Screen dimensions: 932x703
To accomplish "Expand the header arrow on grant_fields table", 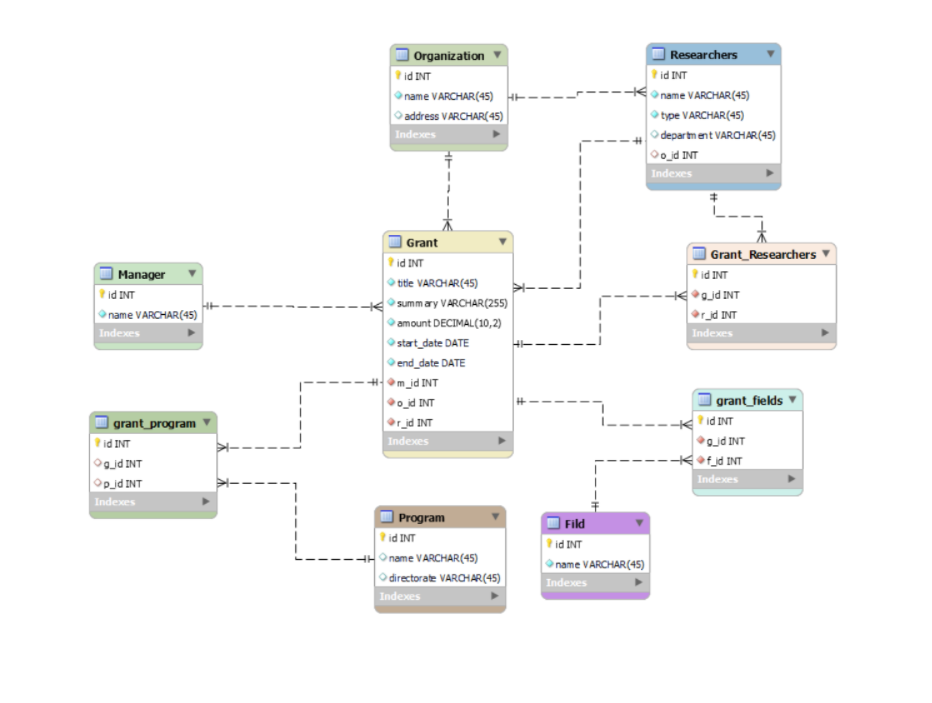I will (x=794, y=400).
